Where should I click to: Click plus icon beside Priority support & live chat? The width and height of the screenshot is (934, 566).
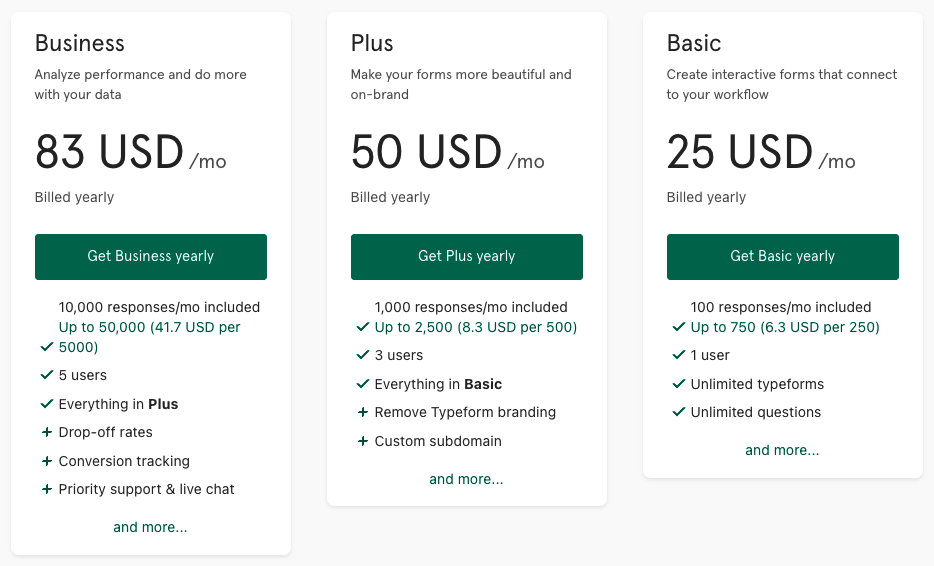pyautogui.click(x=46, y=489)
